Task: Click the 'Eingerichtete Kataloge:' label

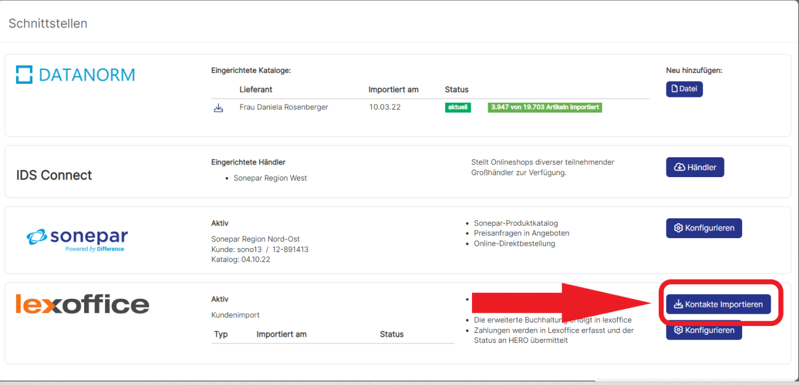Action: (x=251, y=70)
